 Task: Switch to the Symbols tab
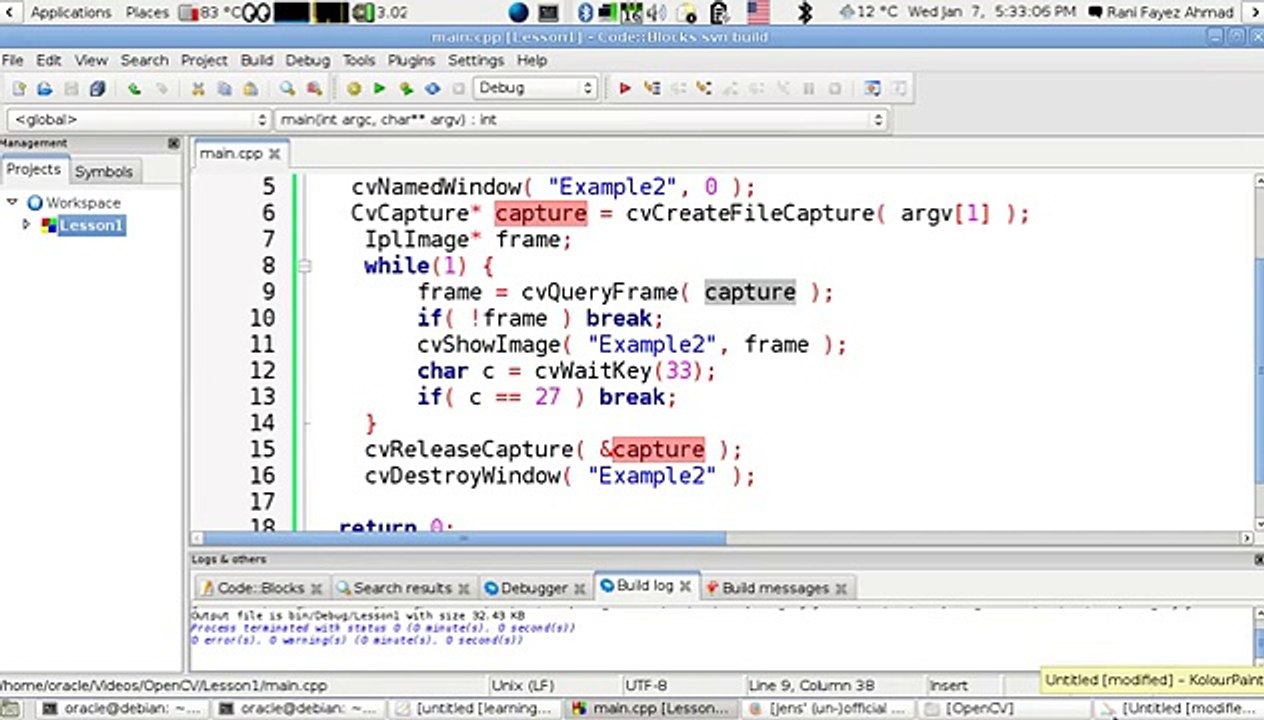point(104,171)
